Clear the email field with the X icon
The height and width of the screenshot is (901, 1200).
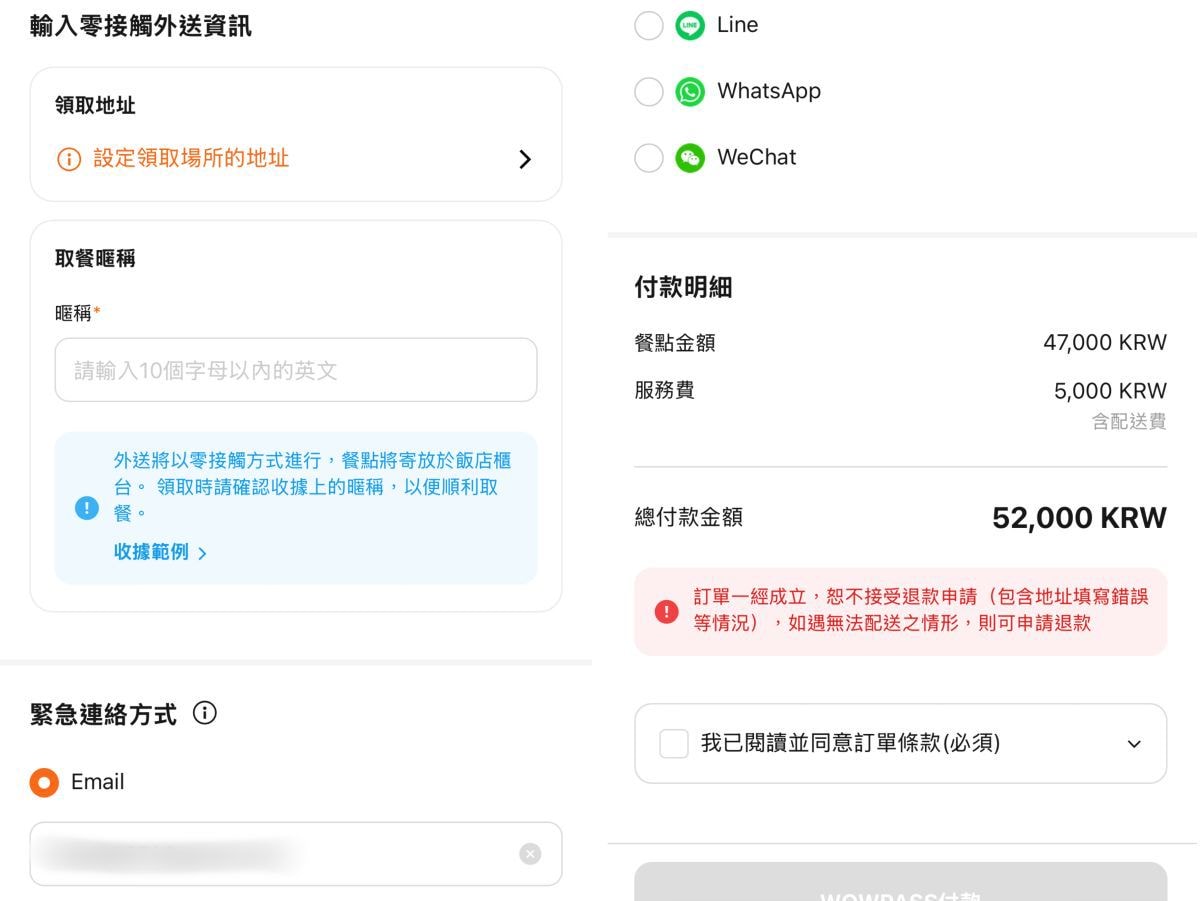point(530,854)
